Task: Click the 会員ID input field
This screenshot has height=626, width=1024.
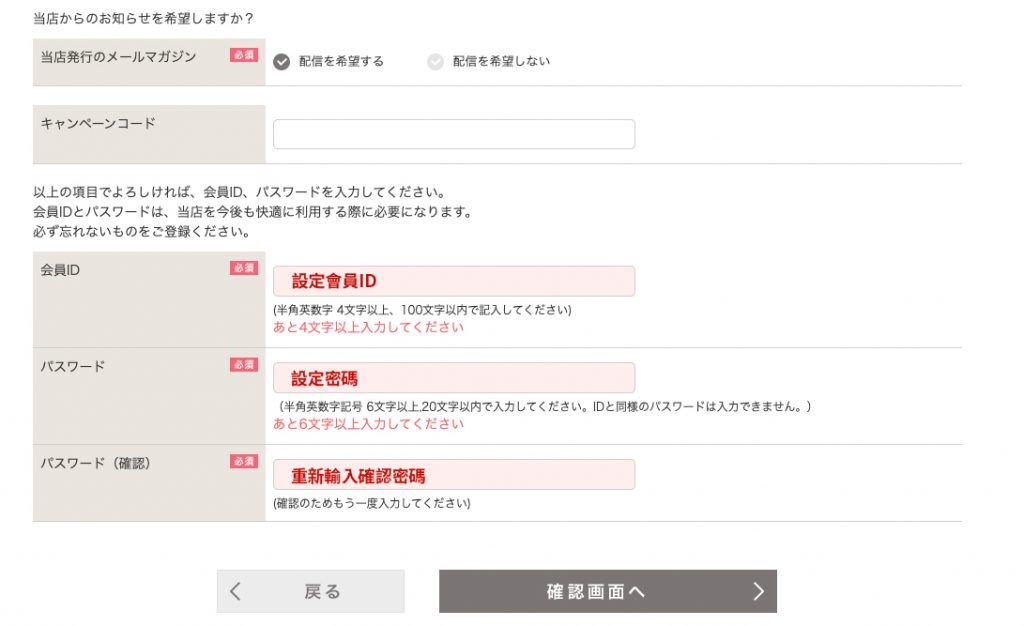Action: (x=454, y=281)
